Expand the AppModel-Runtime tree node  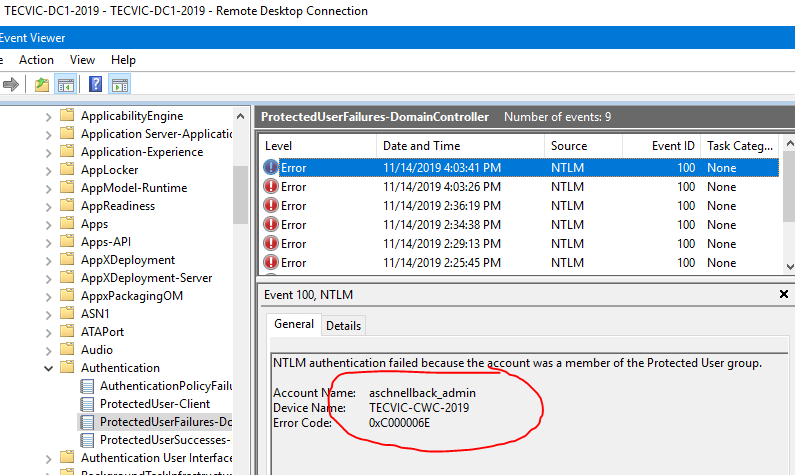(48, 189)
